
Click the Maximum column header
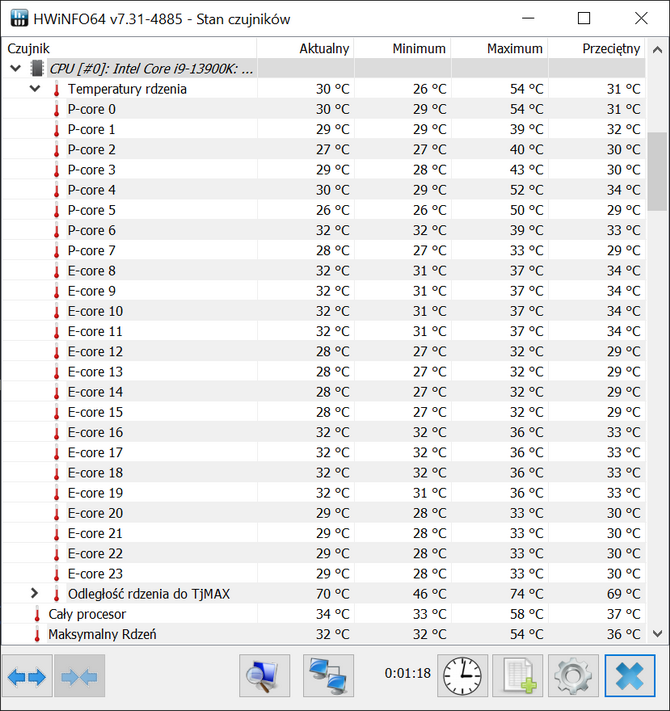click(x=499, y=49)
